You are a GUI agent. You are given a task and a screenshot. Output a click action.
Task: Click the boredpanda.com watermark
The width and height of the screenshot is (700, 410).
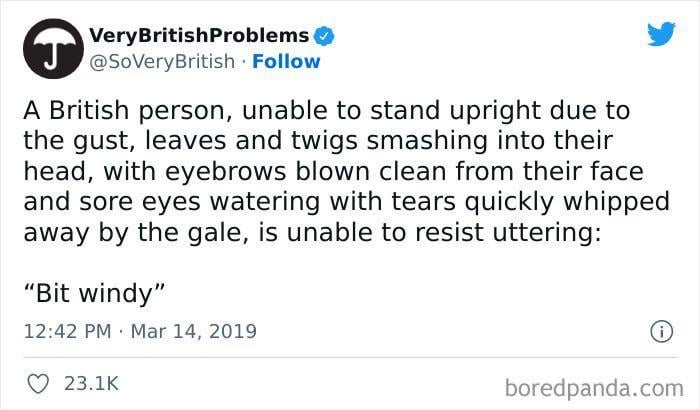(594, 388)
